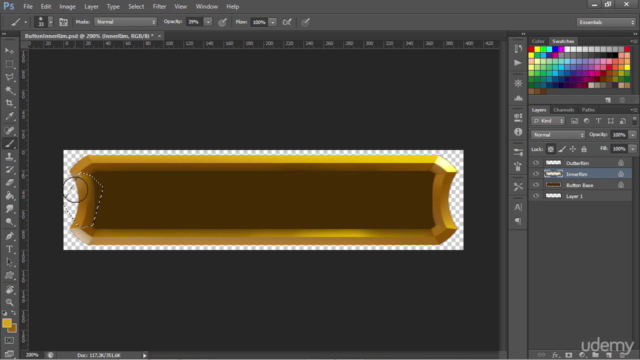Open the Layer menu
This screenshot has width=640, height=360.
tap(91, 7)
